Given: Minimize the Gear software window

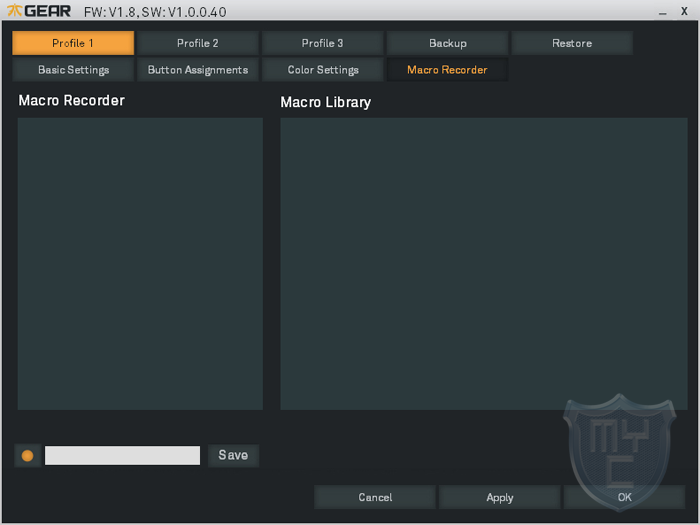Looking at the screenshot, I should [662, 13].
